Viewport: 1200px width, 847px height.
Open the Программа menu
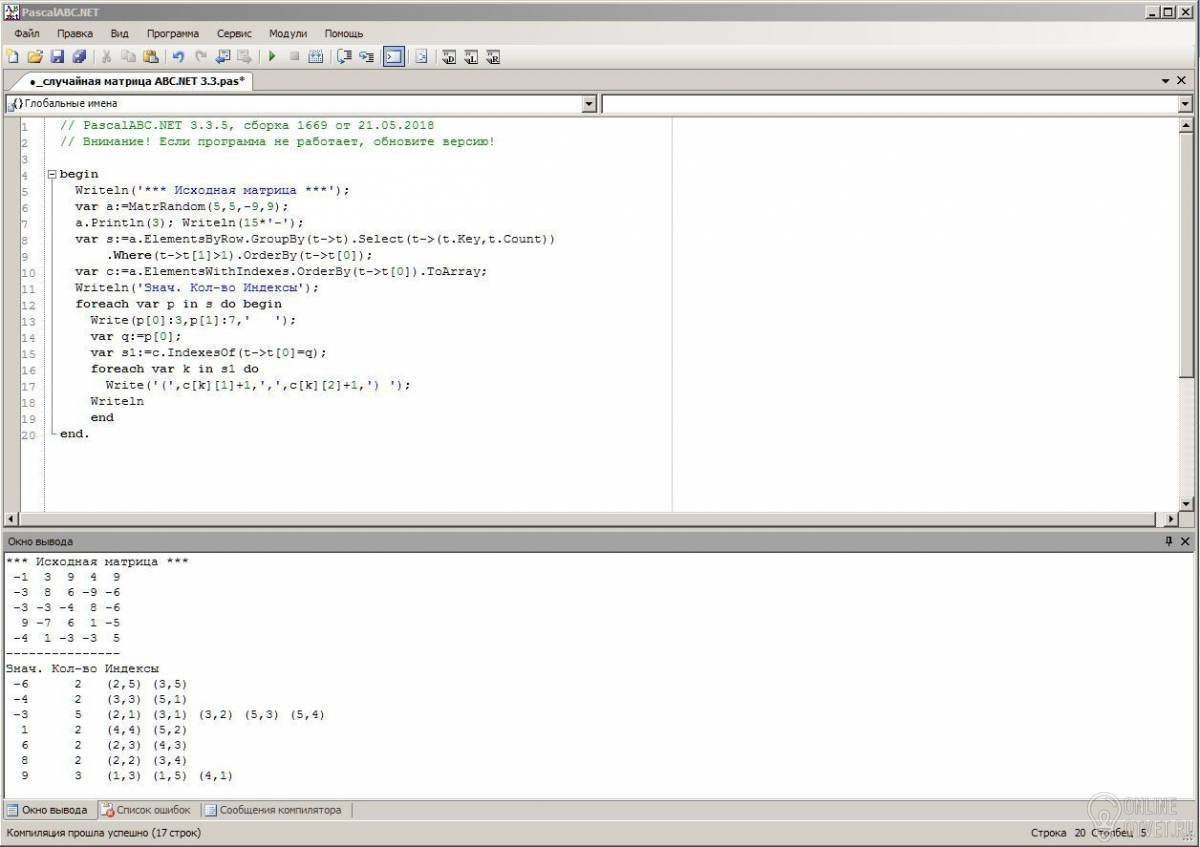[172, 33]
